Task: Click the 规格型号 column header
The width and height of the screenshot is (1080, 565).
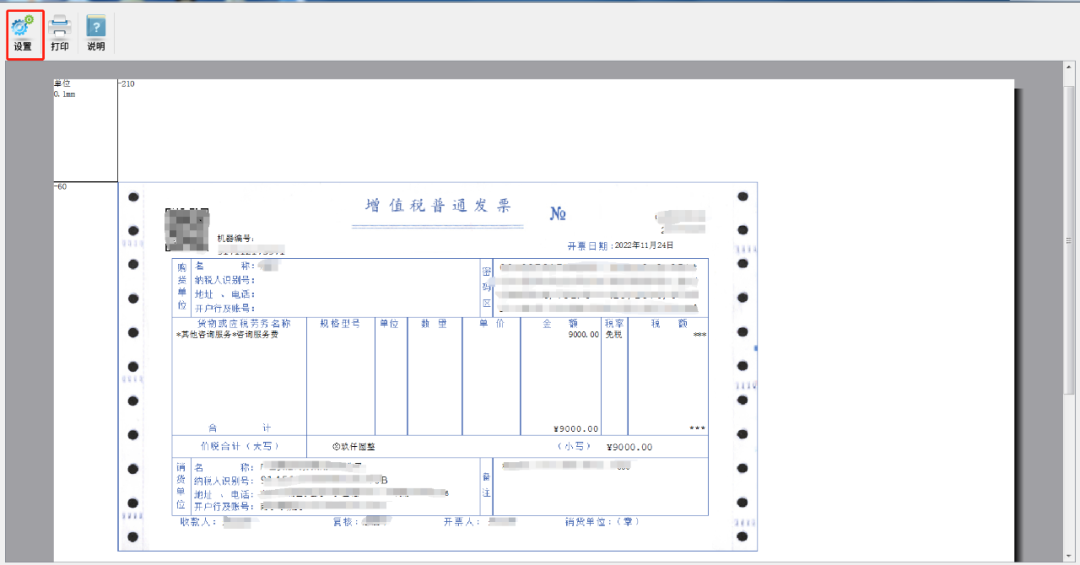Action: point(340,324)
